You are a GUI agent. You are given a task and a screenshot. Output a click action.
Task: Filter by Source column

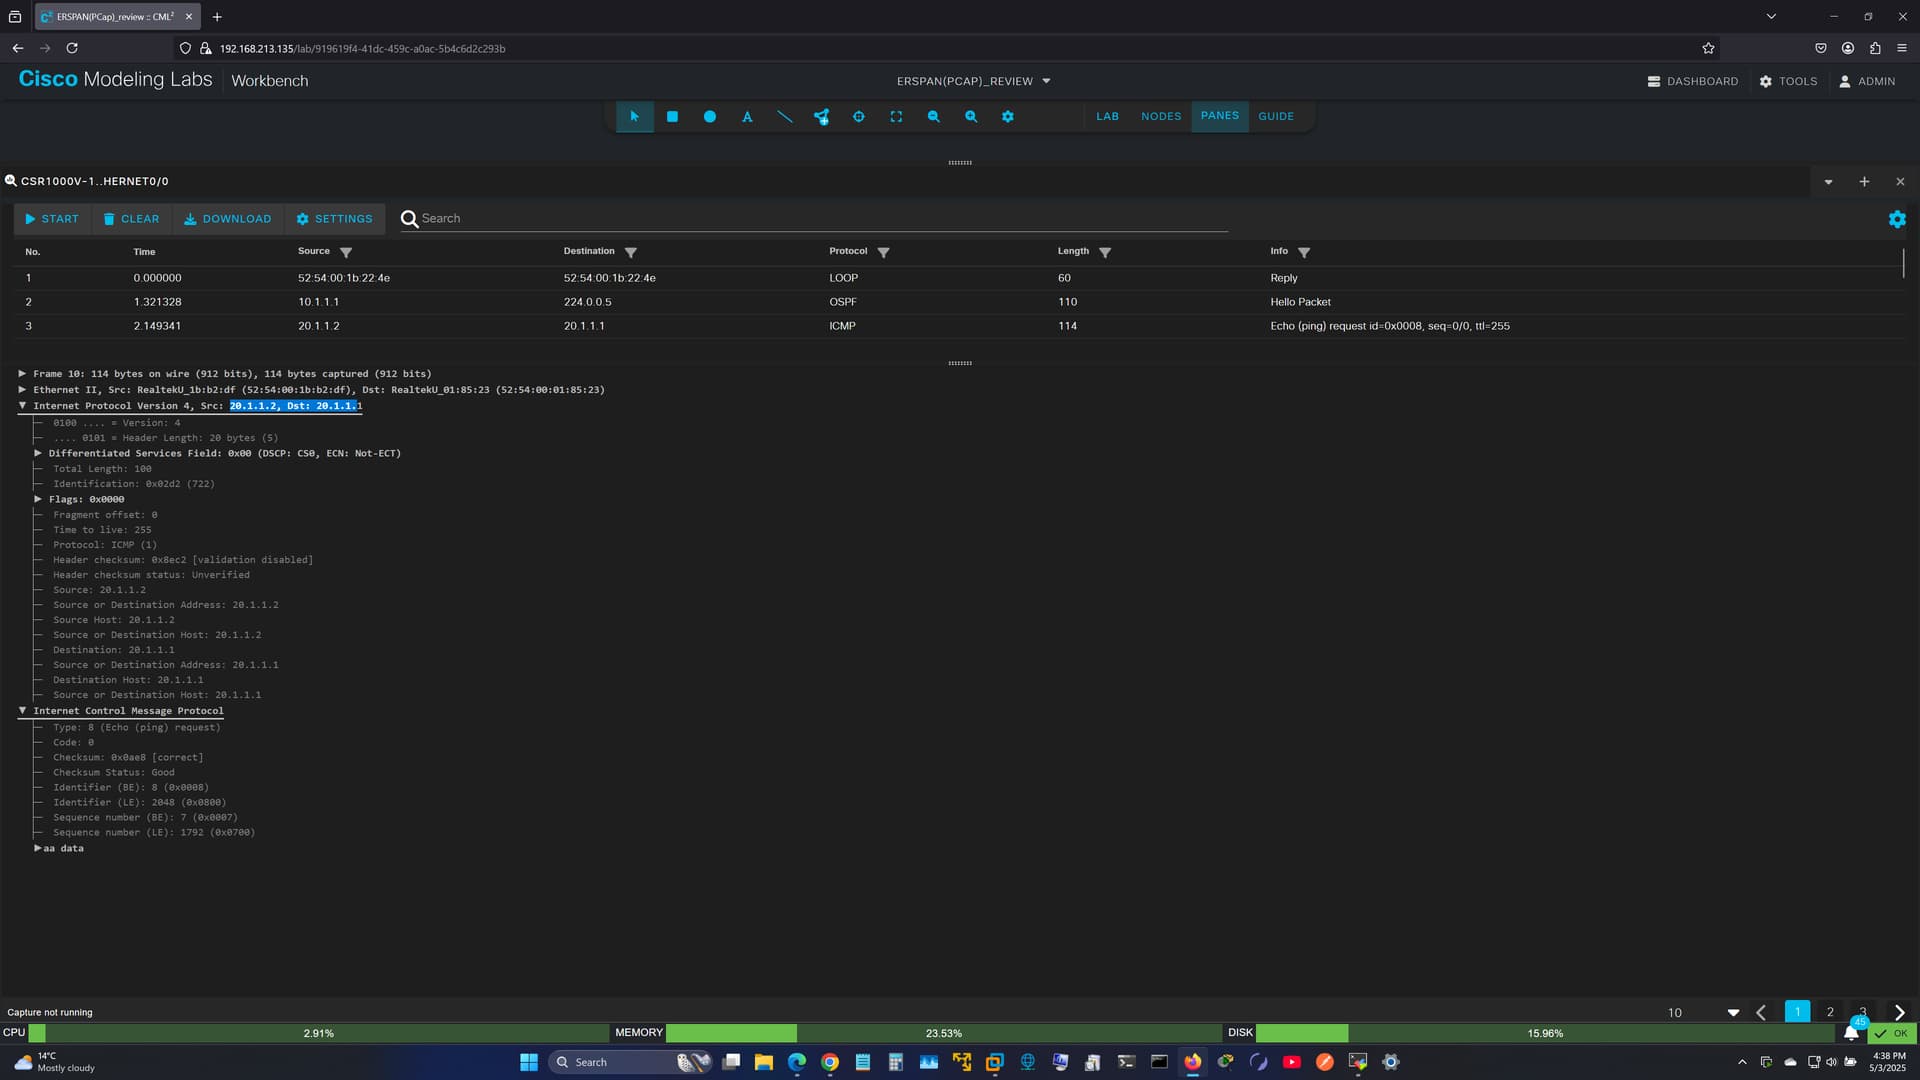[x=346, y=252]
